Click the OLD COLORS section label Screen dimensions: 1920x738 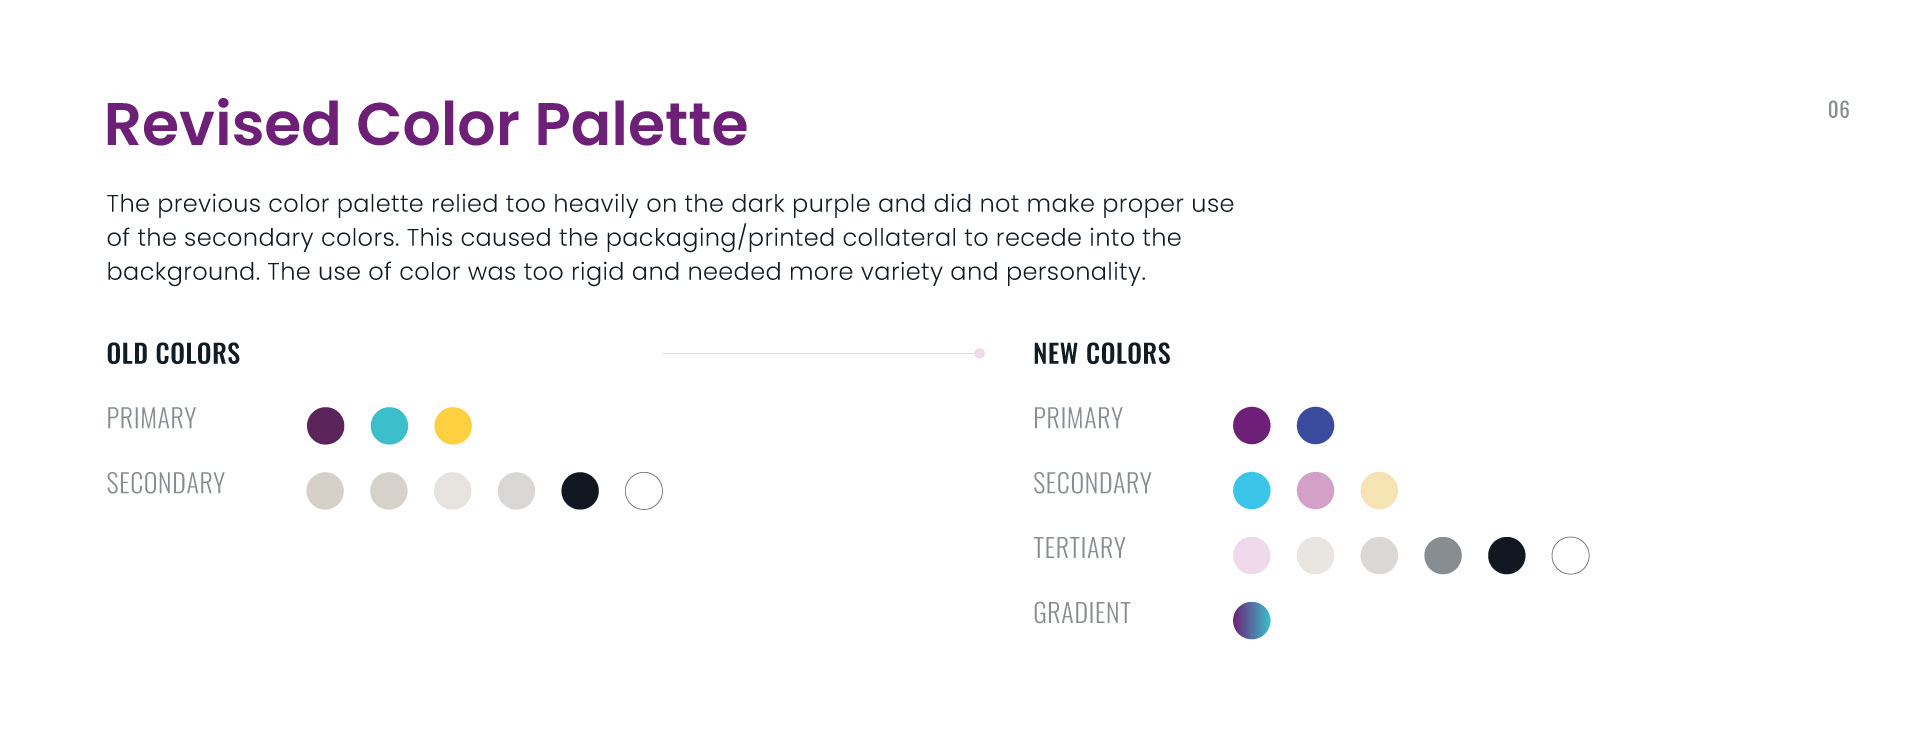174,353
